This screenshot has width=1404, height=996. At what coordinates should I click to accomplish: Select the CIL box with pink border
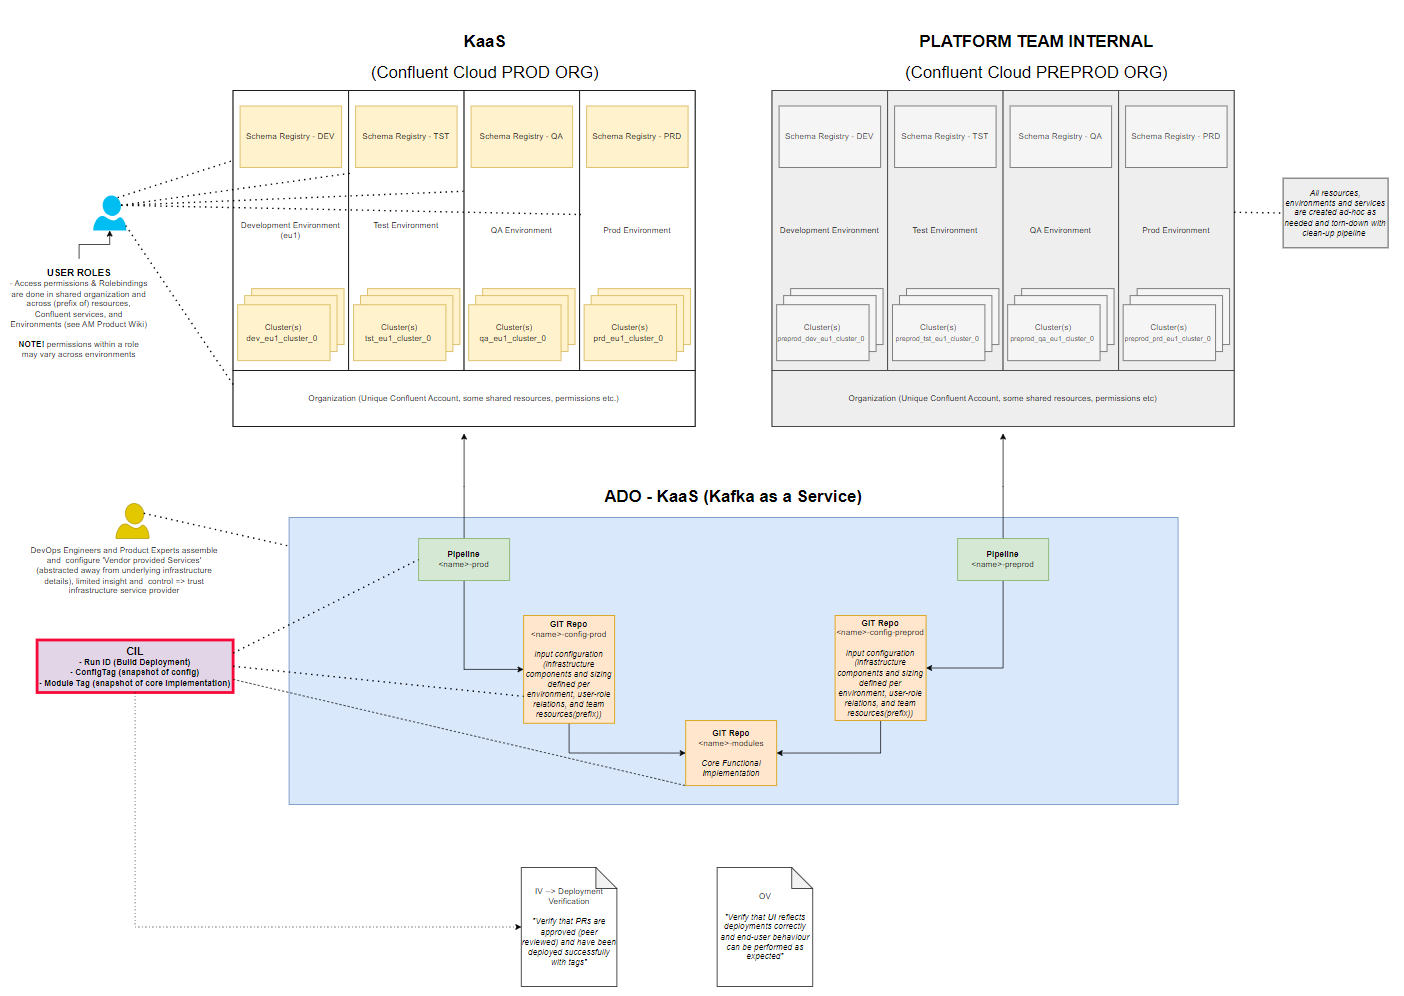135,667
